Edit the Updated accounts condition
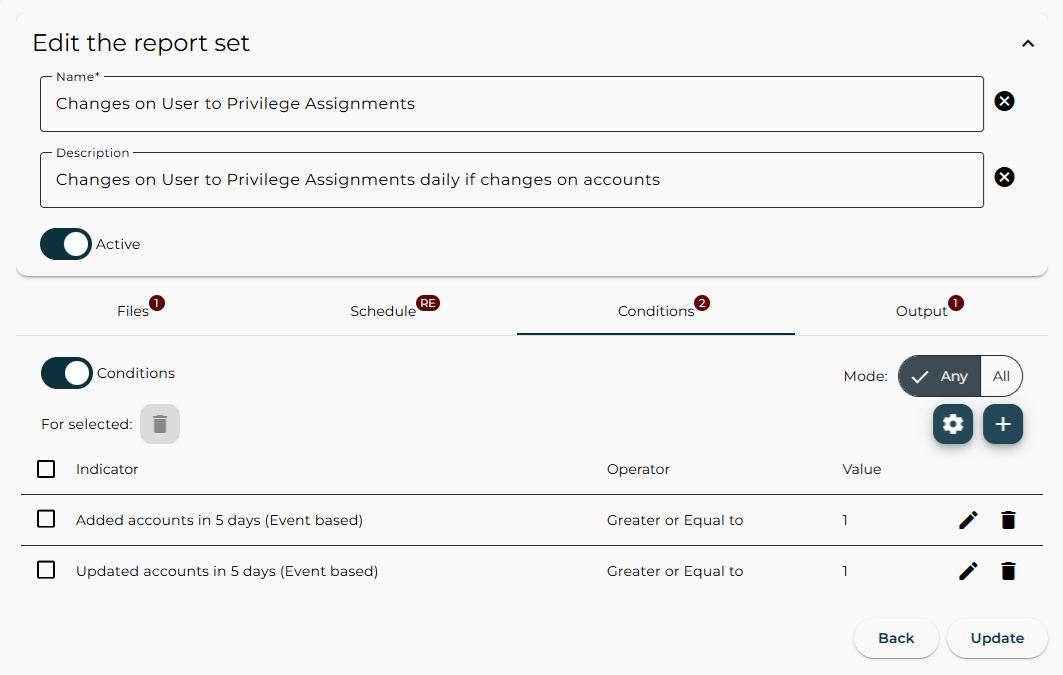Image resolution: width=1063 pixels, height=675 pixels. pos(967,570)
